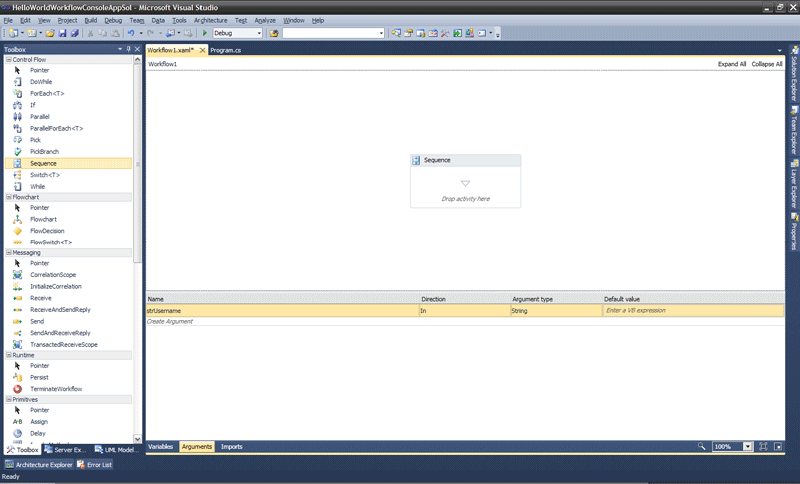
Task: Collapse the Control Flow toolbox group
Action: (x=9, y=60)
